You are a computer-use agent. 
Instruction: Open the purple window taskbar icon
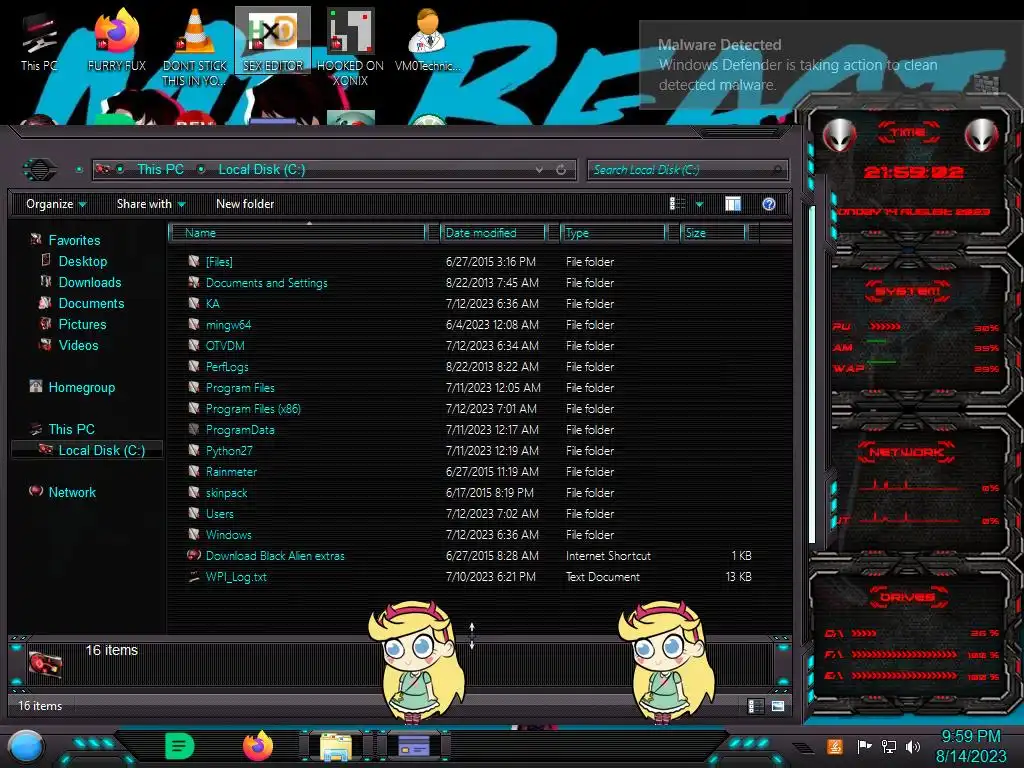[x=413, y=746]
